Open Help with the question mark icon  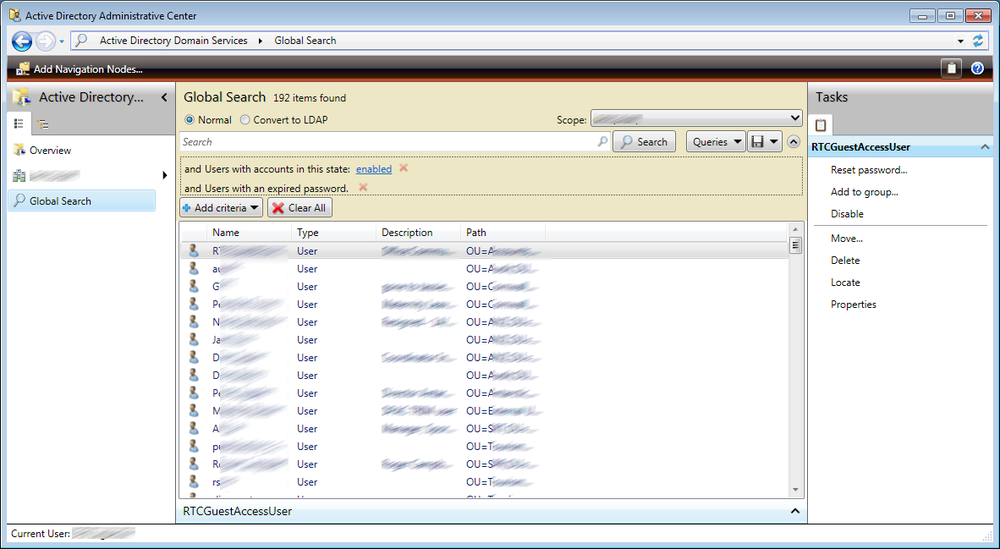coord(977,68)
